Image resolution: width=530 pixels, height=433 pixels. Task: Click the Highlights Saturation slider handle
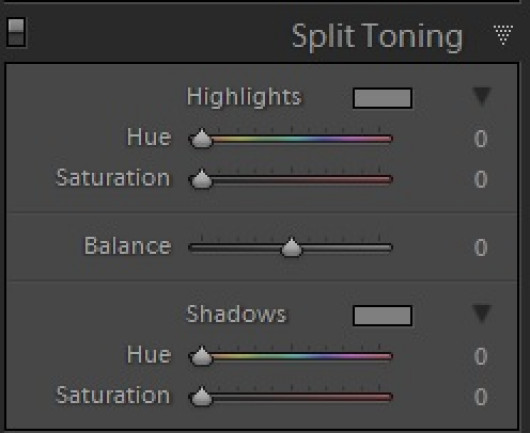[x=201, y=179]
